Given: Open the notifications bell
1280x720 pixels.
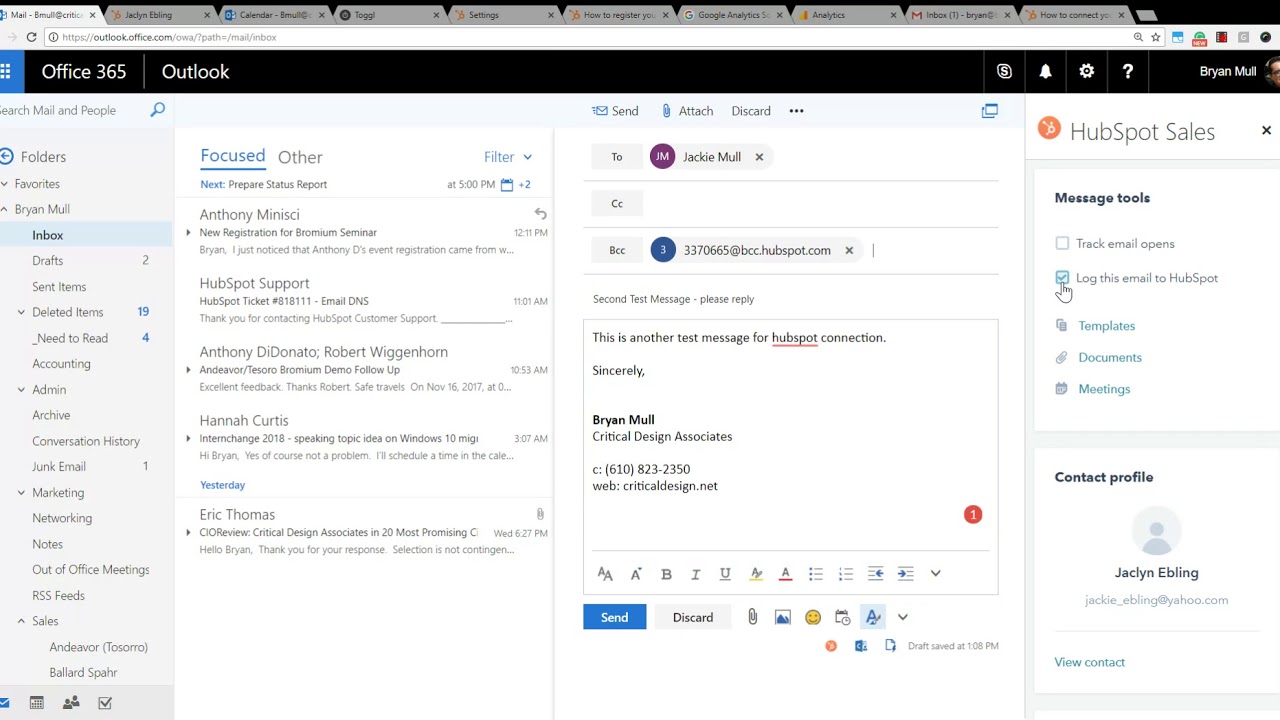Looking at the screenshot, I should (x=1045, y=71).
